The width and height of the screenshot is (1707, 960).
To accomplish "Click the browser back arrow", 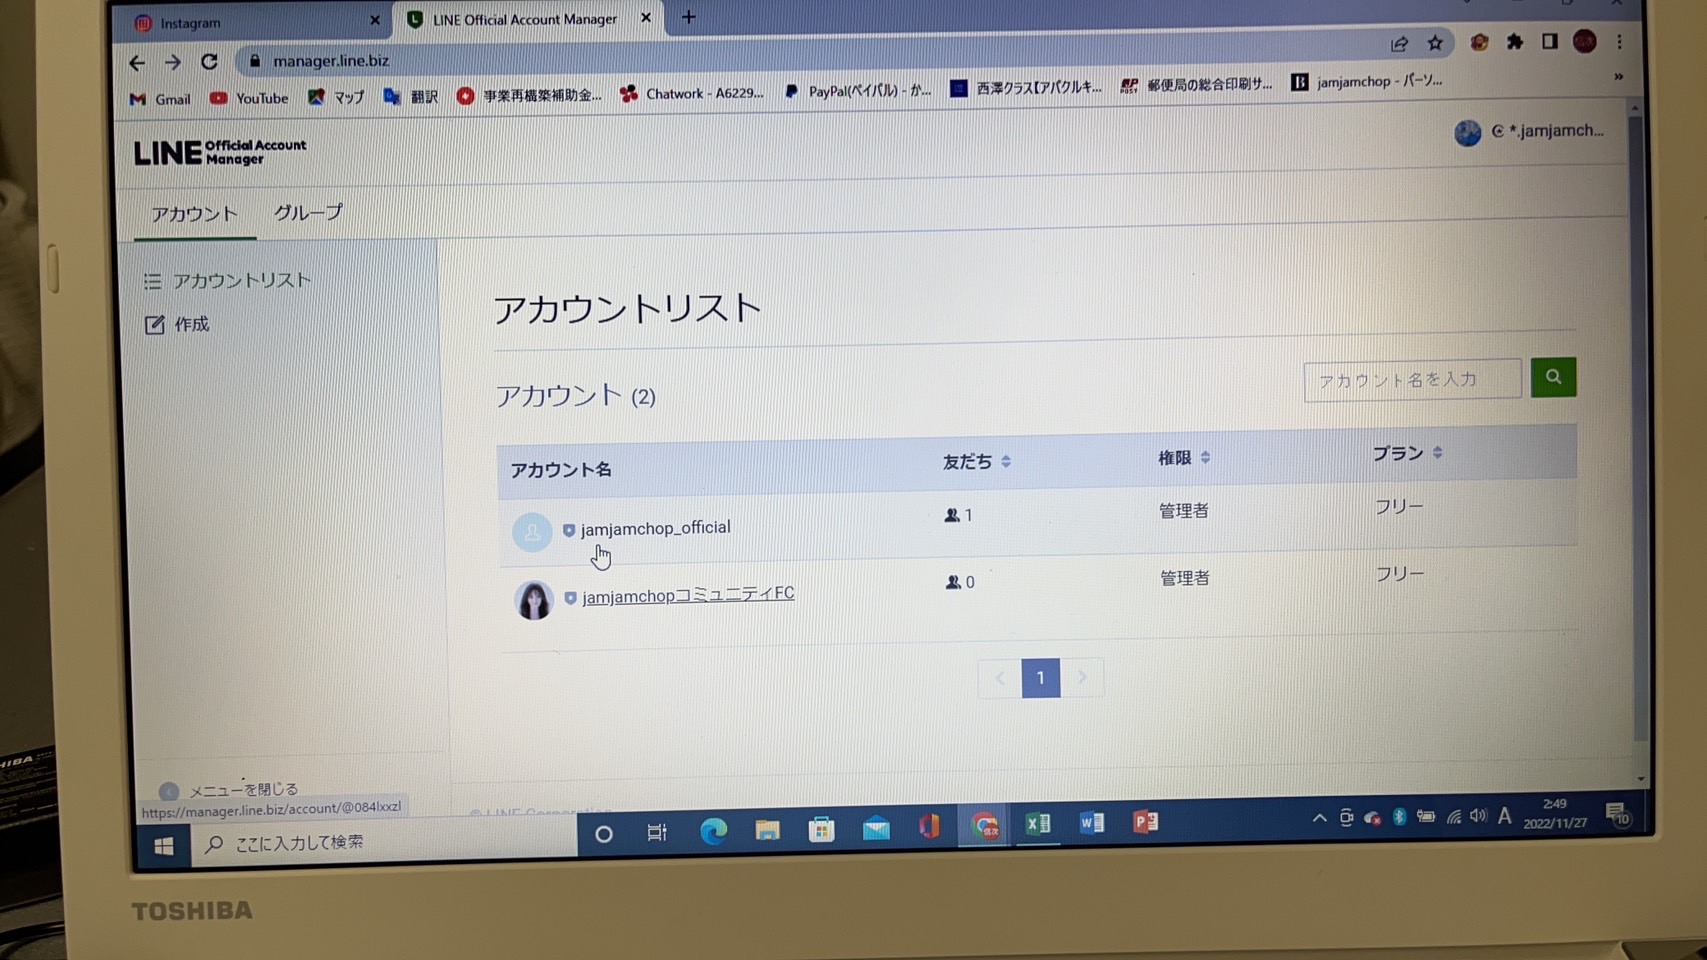I will (137, 62).
